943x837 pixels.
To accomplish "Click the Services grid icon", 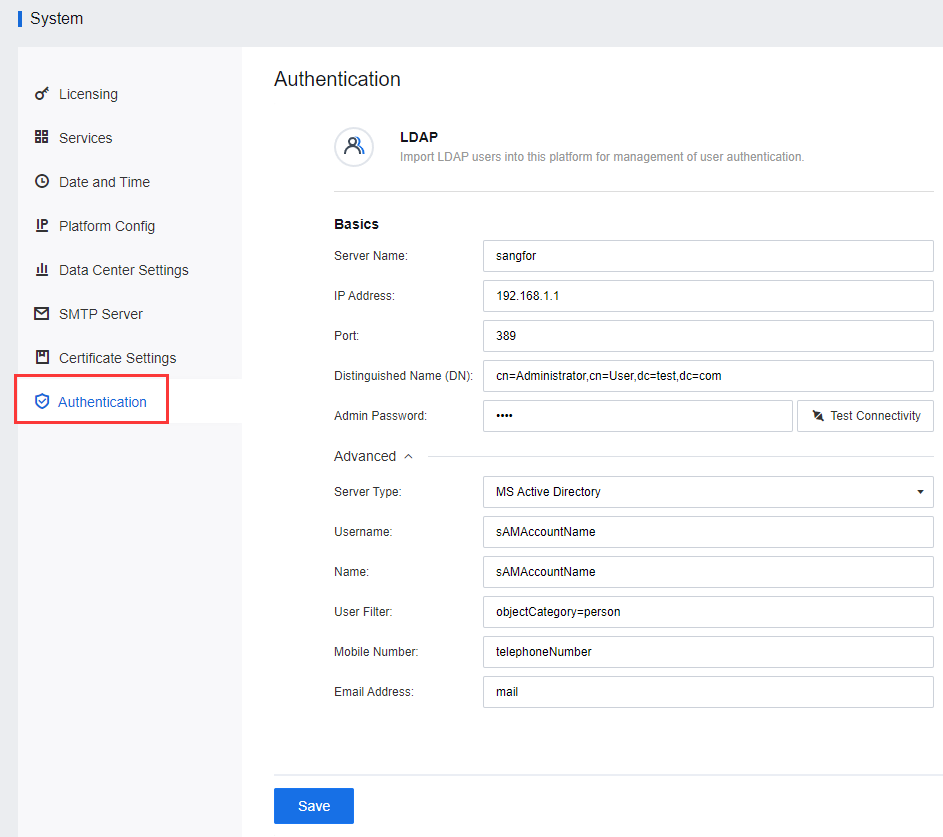I will pyautogui.click(x=41, y=137).
